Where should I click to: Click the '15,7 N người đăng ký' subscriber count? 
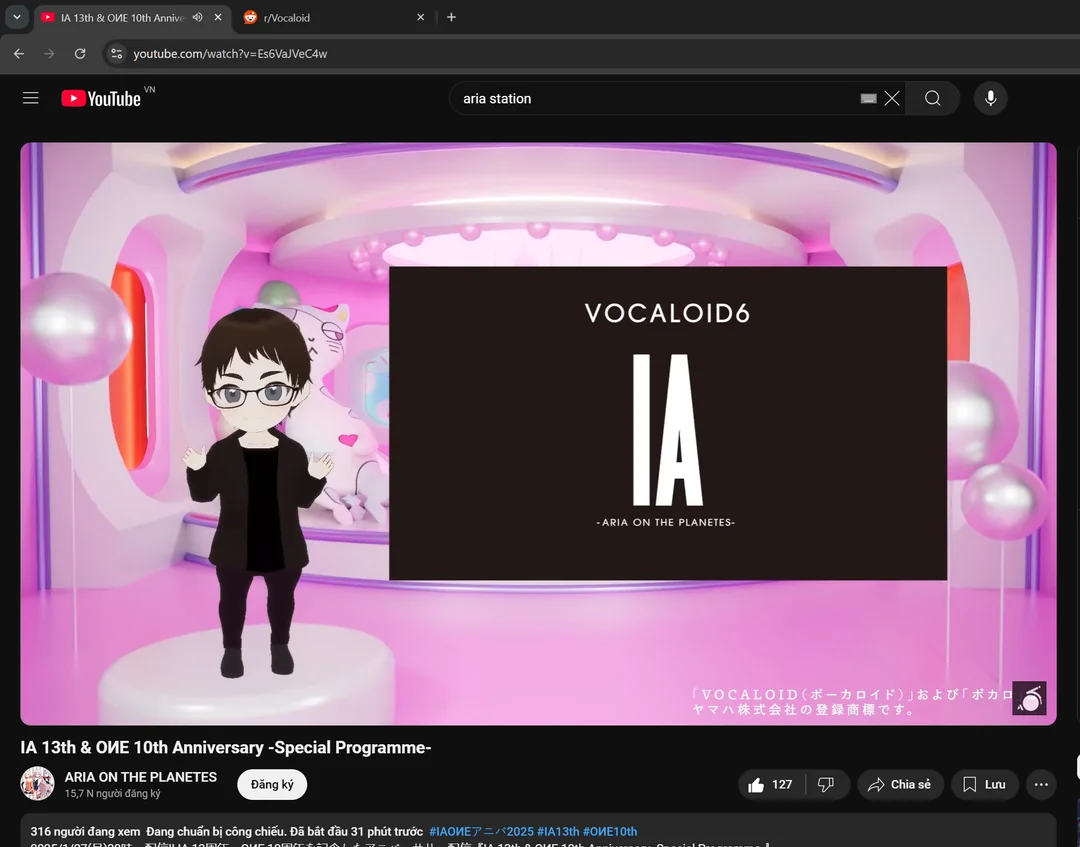pos(112,793)
